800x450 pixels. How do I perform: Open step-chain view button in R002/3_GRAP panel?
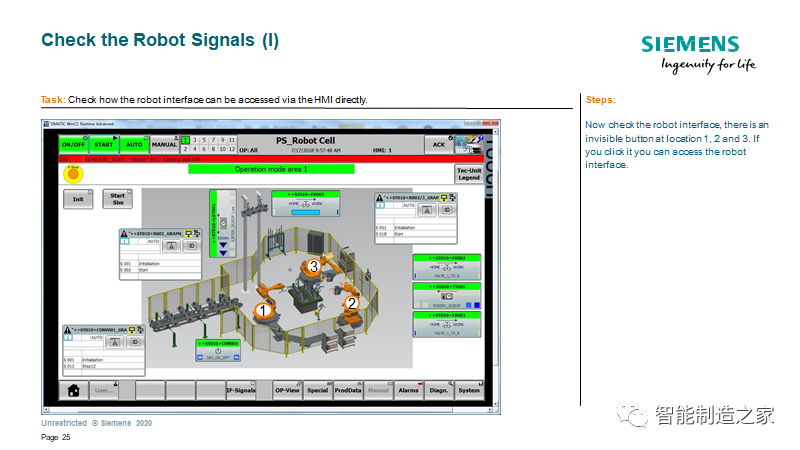pos(427,210)
